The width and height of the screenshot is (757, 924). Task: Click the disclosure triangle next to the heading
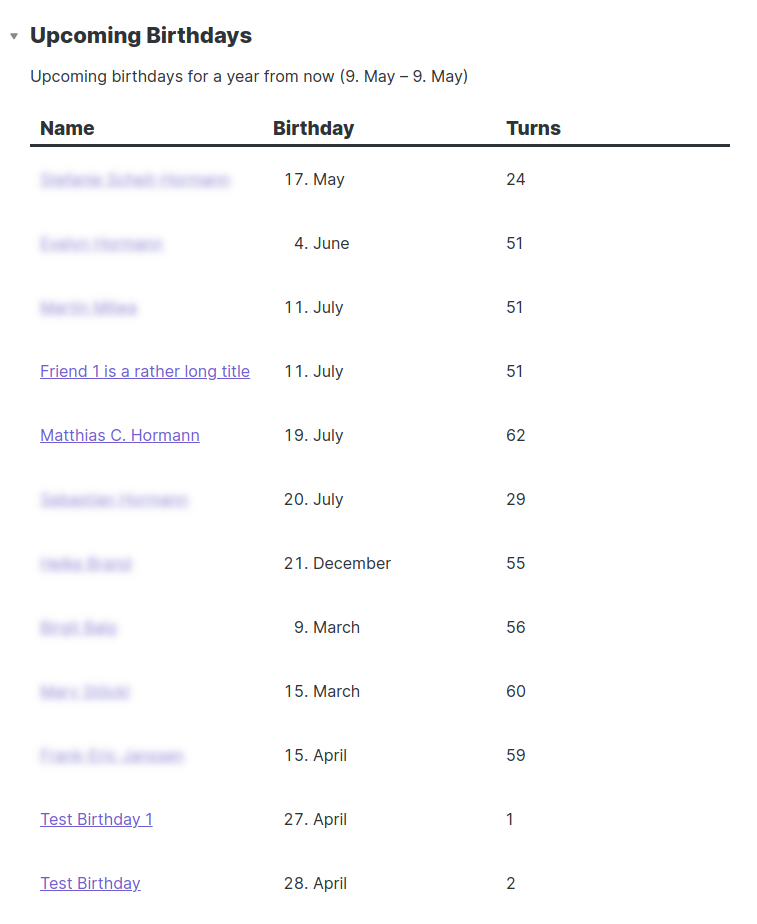pyautogui.click(x=13, y=34)
